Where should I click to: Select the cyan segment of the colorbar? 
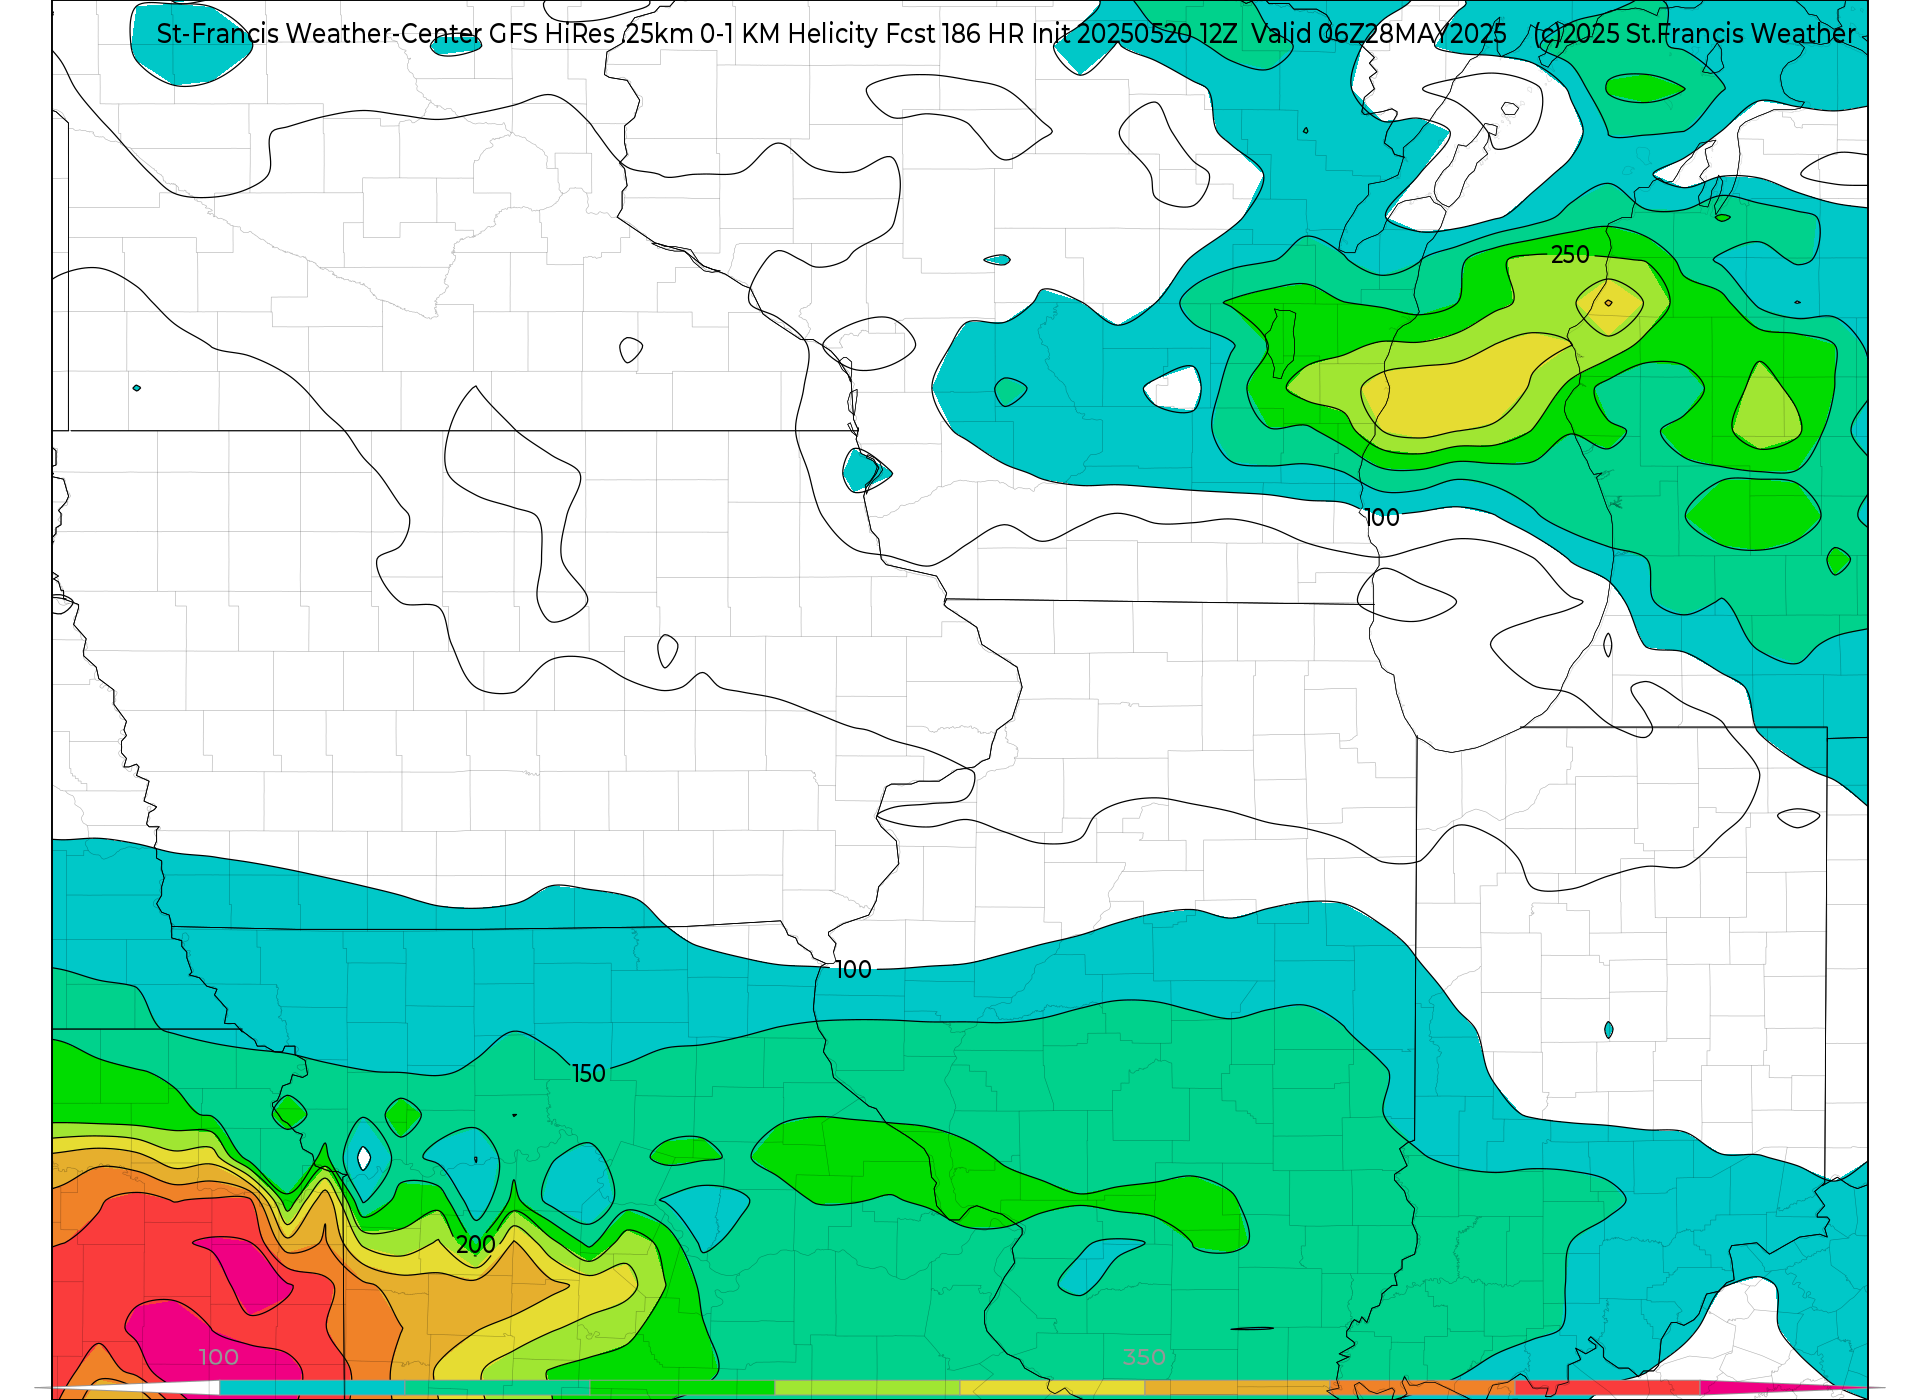point(311,1388)
